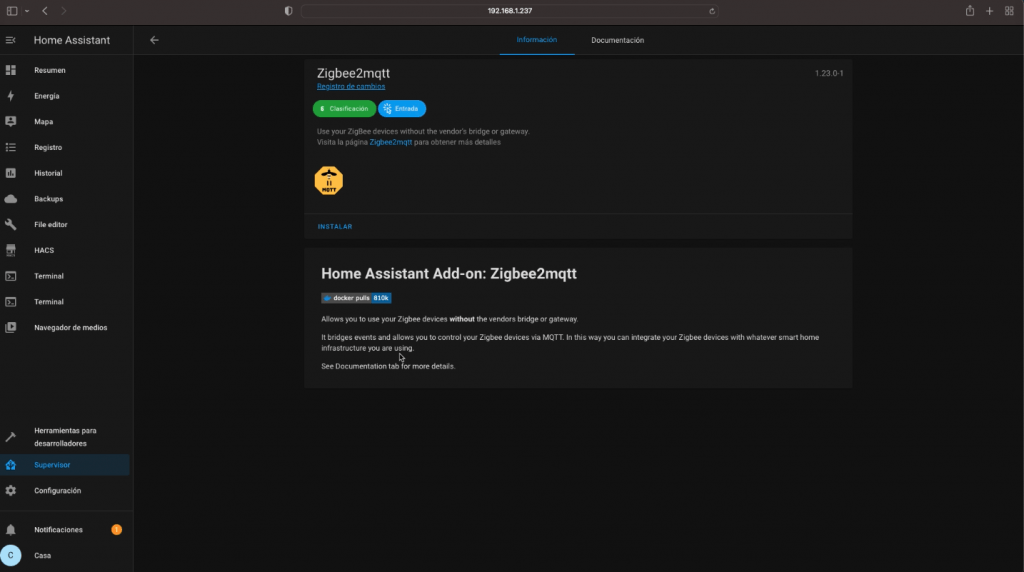The image size is (1024, 572).
Task: Open Notificaciones with badge
Action: pyautogui.click(x=58, y=529)
